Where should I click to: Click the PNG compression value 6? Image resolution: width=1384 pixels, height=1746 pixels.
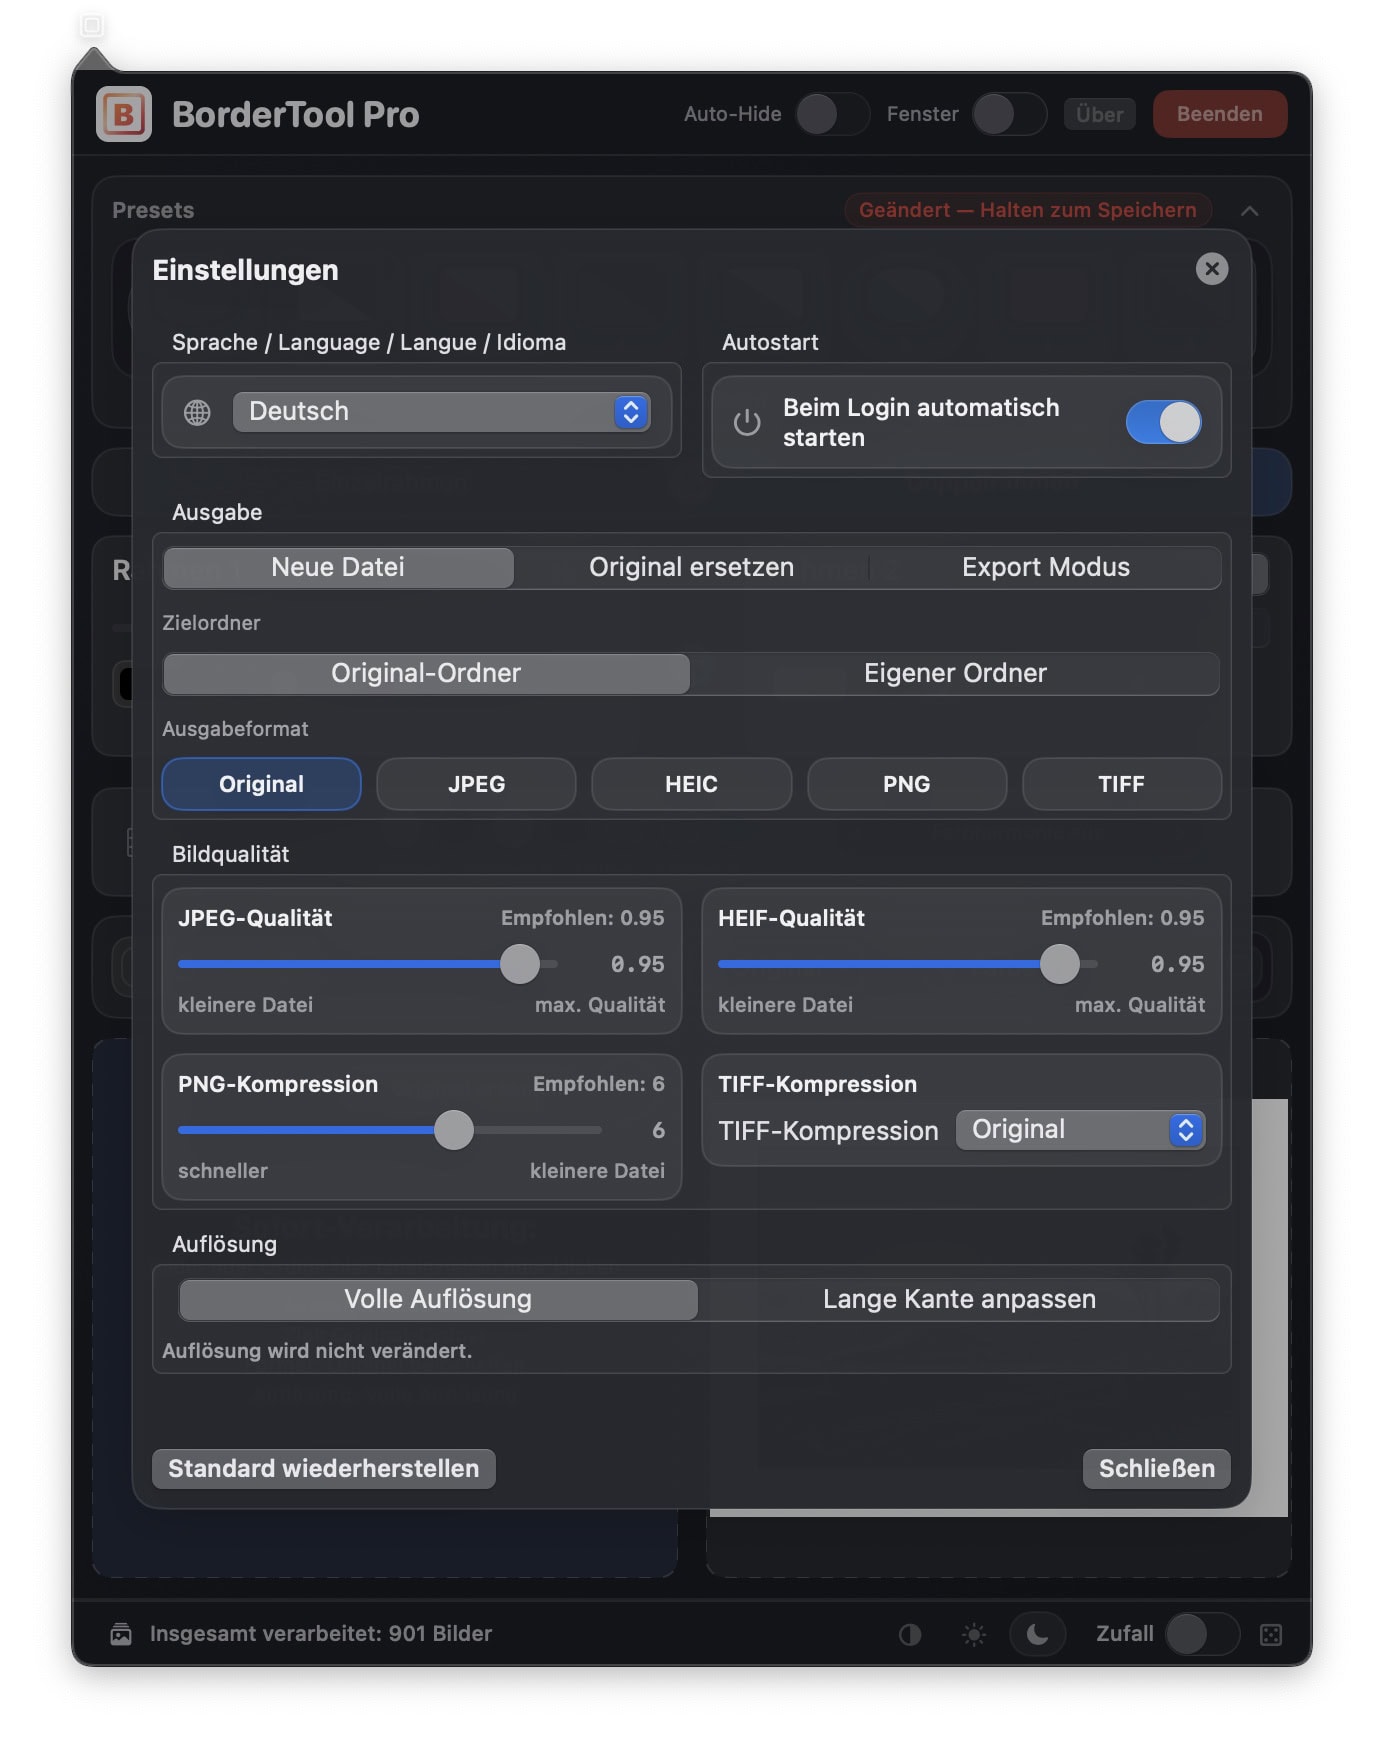658,1130
